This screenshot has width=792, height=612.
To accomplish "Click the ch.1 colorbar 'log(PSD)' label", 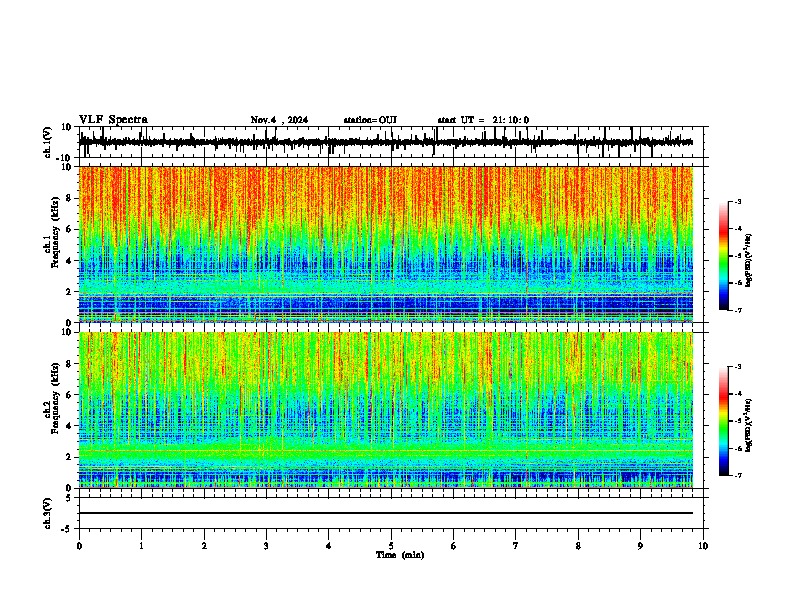I will 749,261.
